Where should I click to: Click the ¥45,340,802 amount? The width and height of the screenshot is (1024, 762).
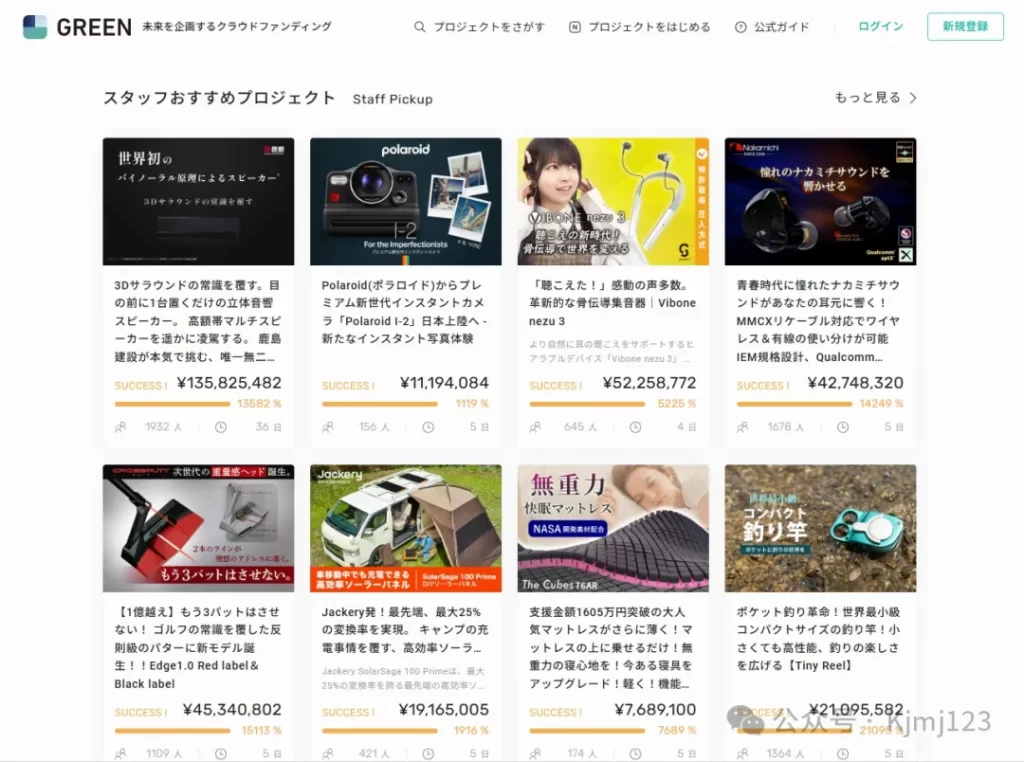pyautogui.click(x=232, y=710)
